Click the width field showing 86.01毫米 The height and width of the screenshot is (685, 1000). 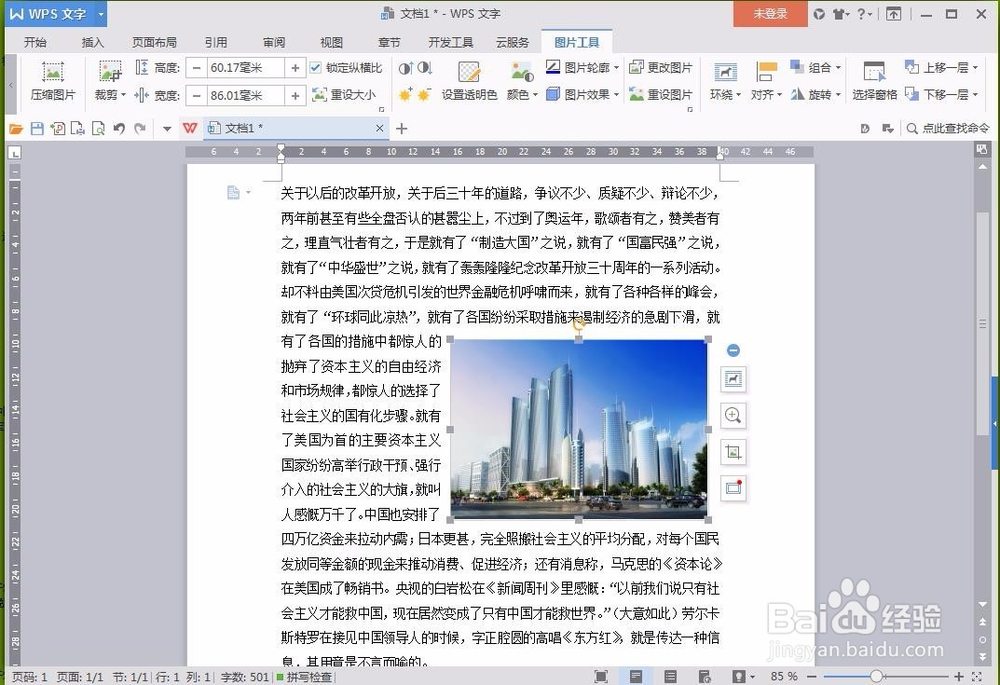[x=246, y=96]
